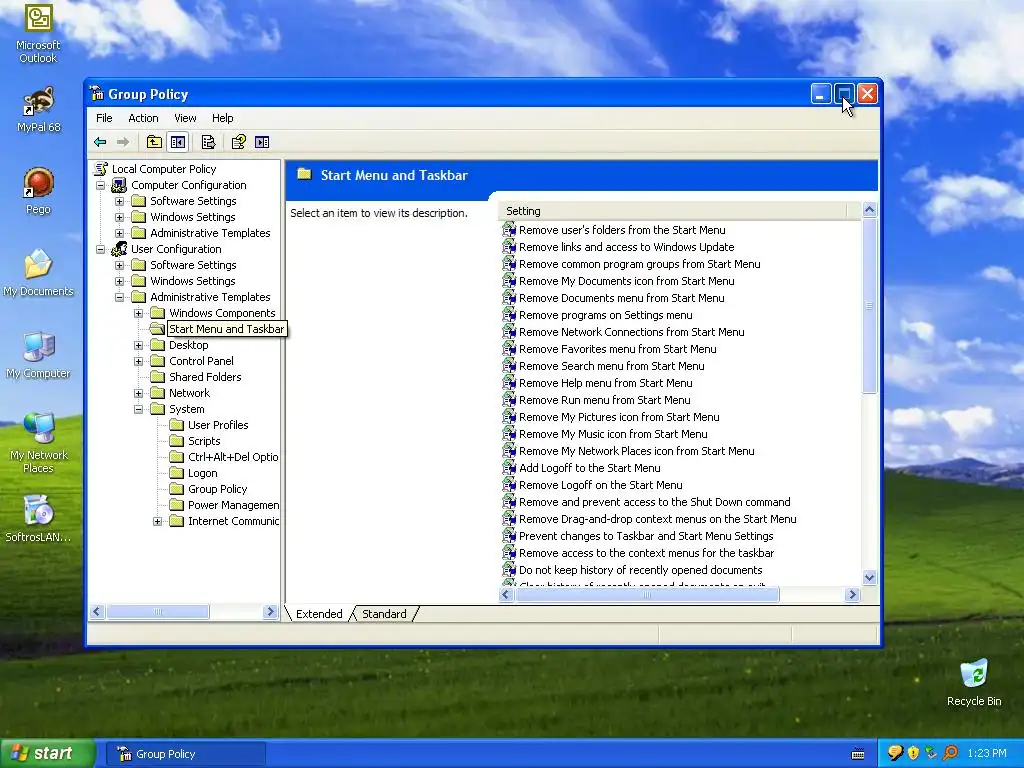
Task: Click the settings list scroll up arrow
Action: click(869, 210)
